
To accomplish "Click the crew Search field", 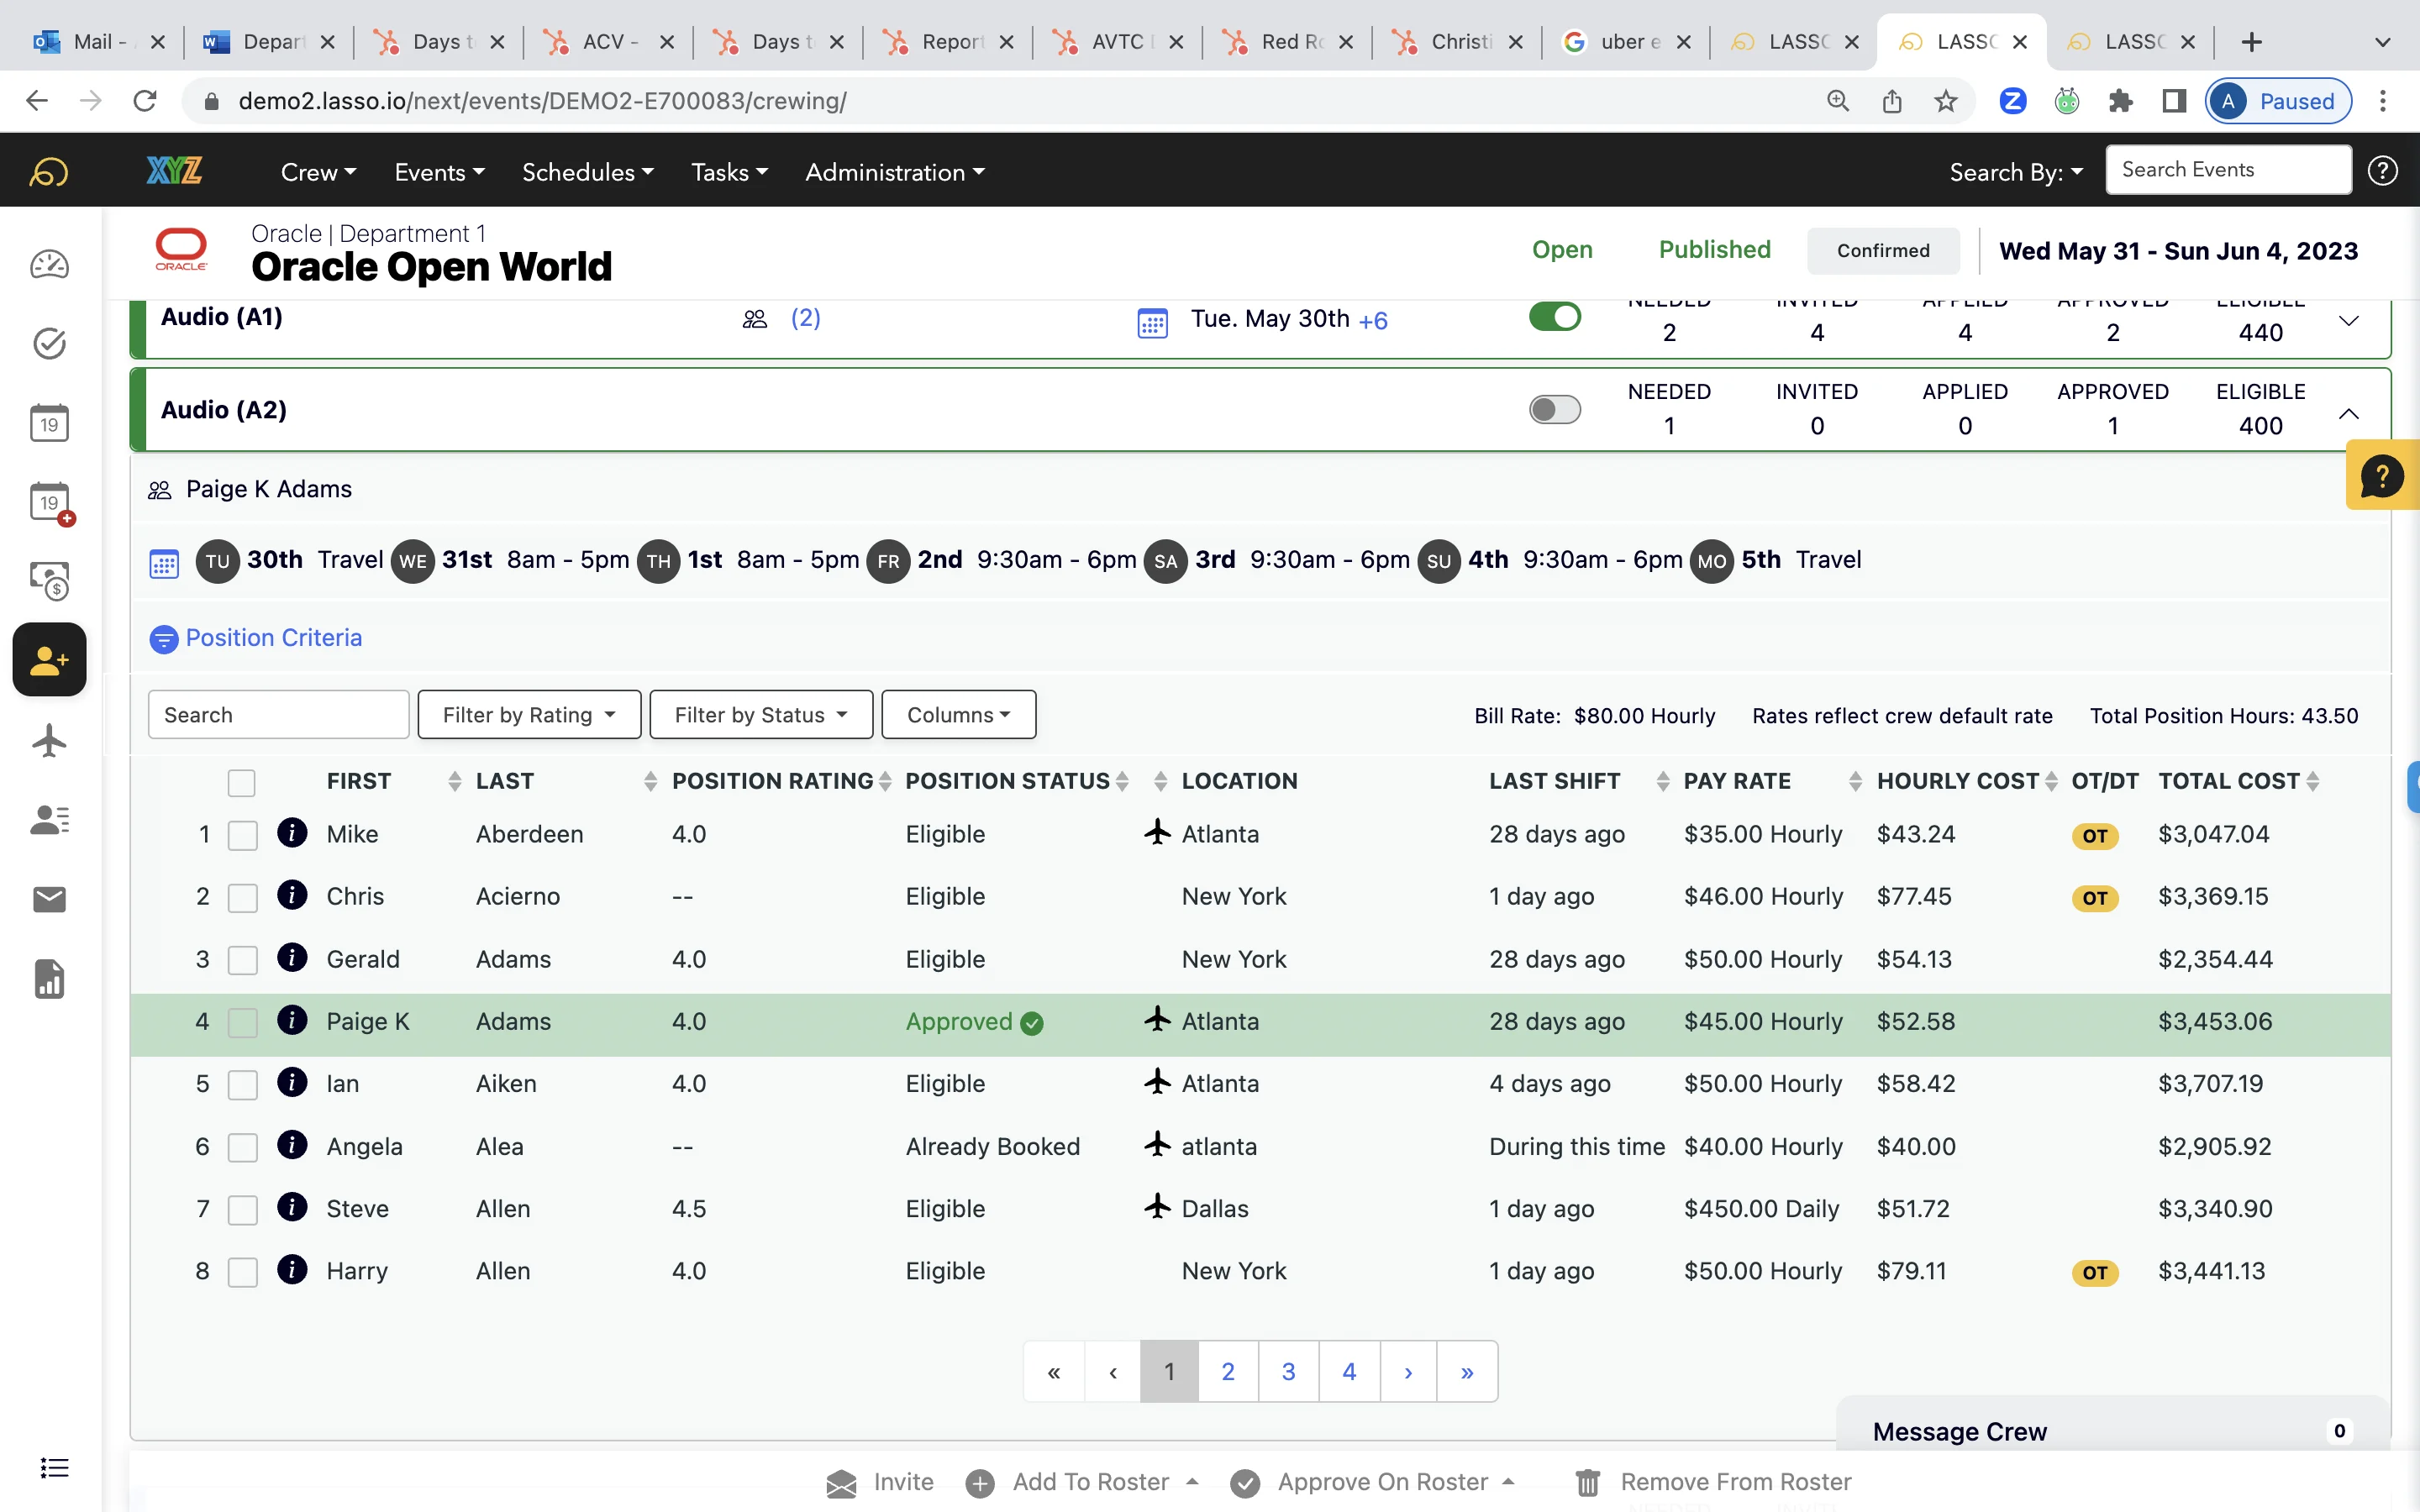I will point(278,715).
